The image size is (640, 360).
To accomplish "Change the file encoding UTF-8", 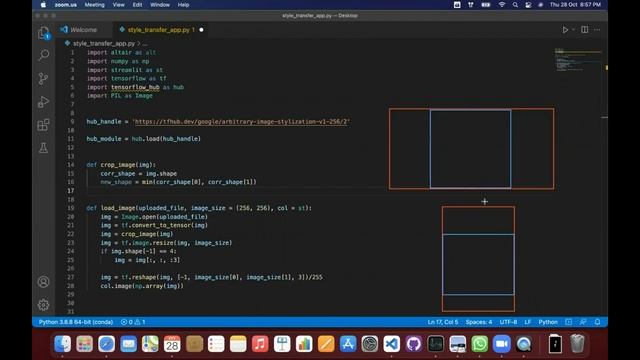I will [x=509, y=322].
